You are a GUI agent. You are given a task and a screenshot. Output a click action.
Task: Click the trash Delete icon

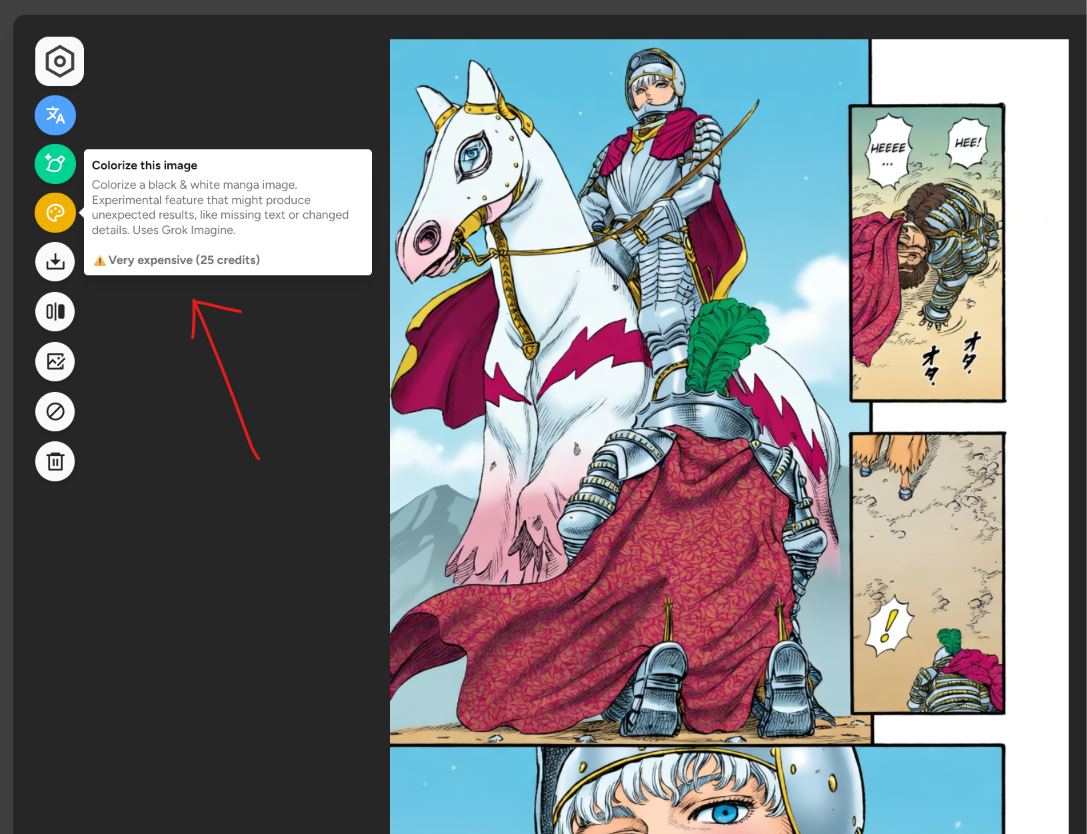pos(55,461)
